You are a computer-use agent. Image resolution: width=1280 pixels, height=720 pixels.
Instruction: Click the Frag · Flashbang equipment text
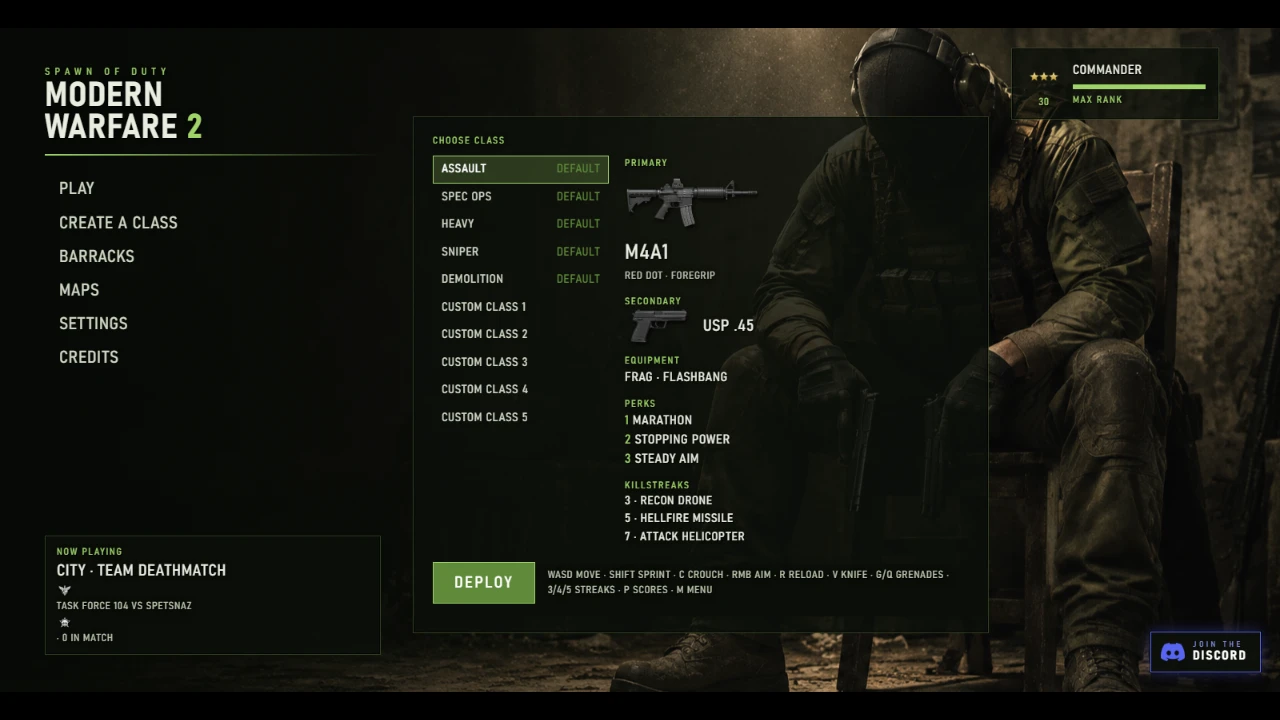pos(676,377)
